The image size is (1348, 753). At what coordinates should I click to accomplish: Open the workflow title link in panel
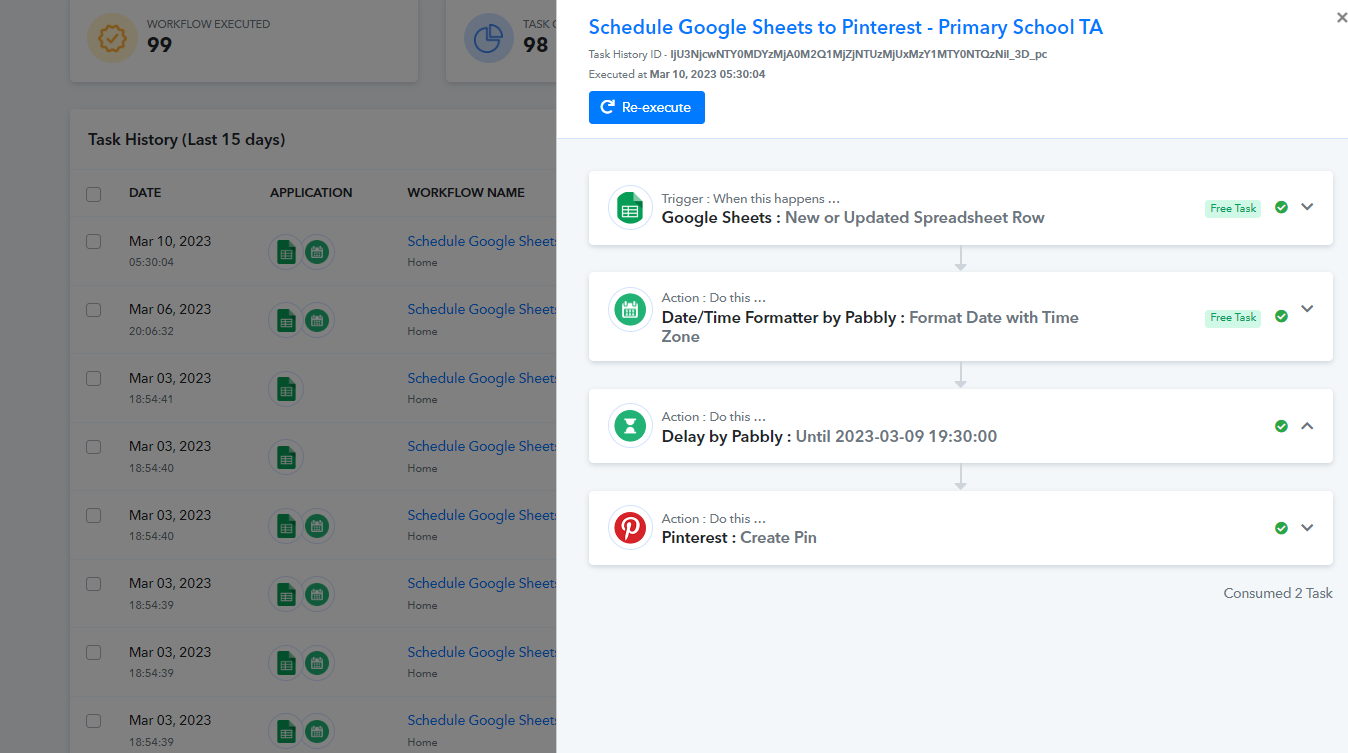pyautogui.click(x=846, y=28)
